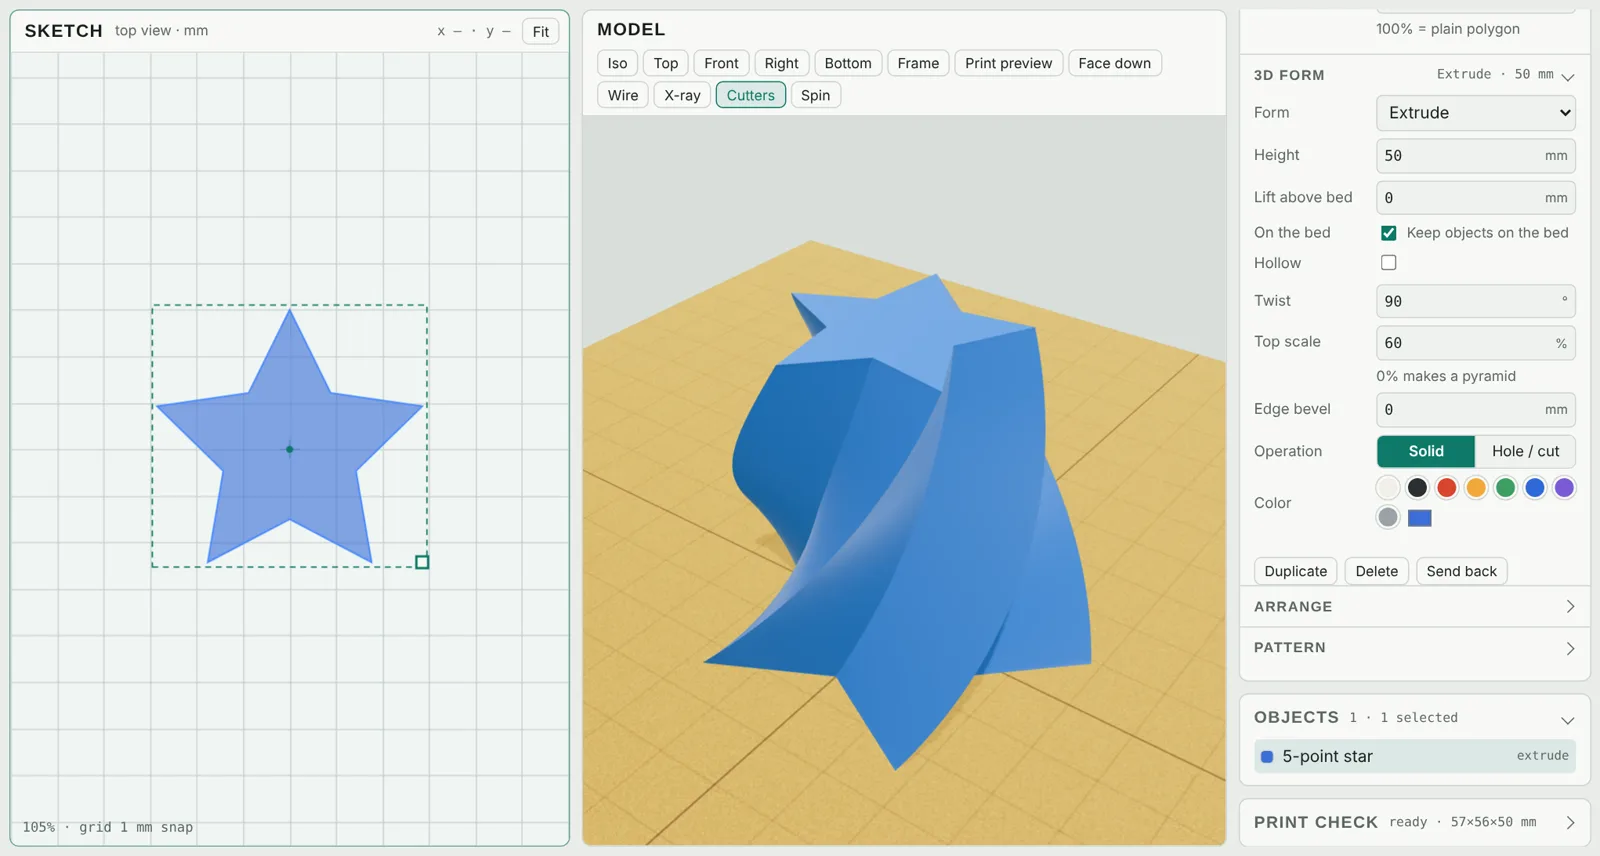Pick the white color swatch

coord(1388,487)
